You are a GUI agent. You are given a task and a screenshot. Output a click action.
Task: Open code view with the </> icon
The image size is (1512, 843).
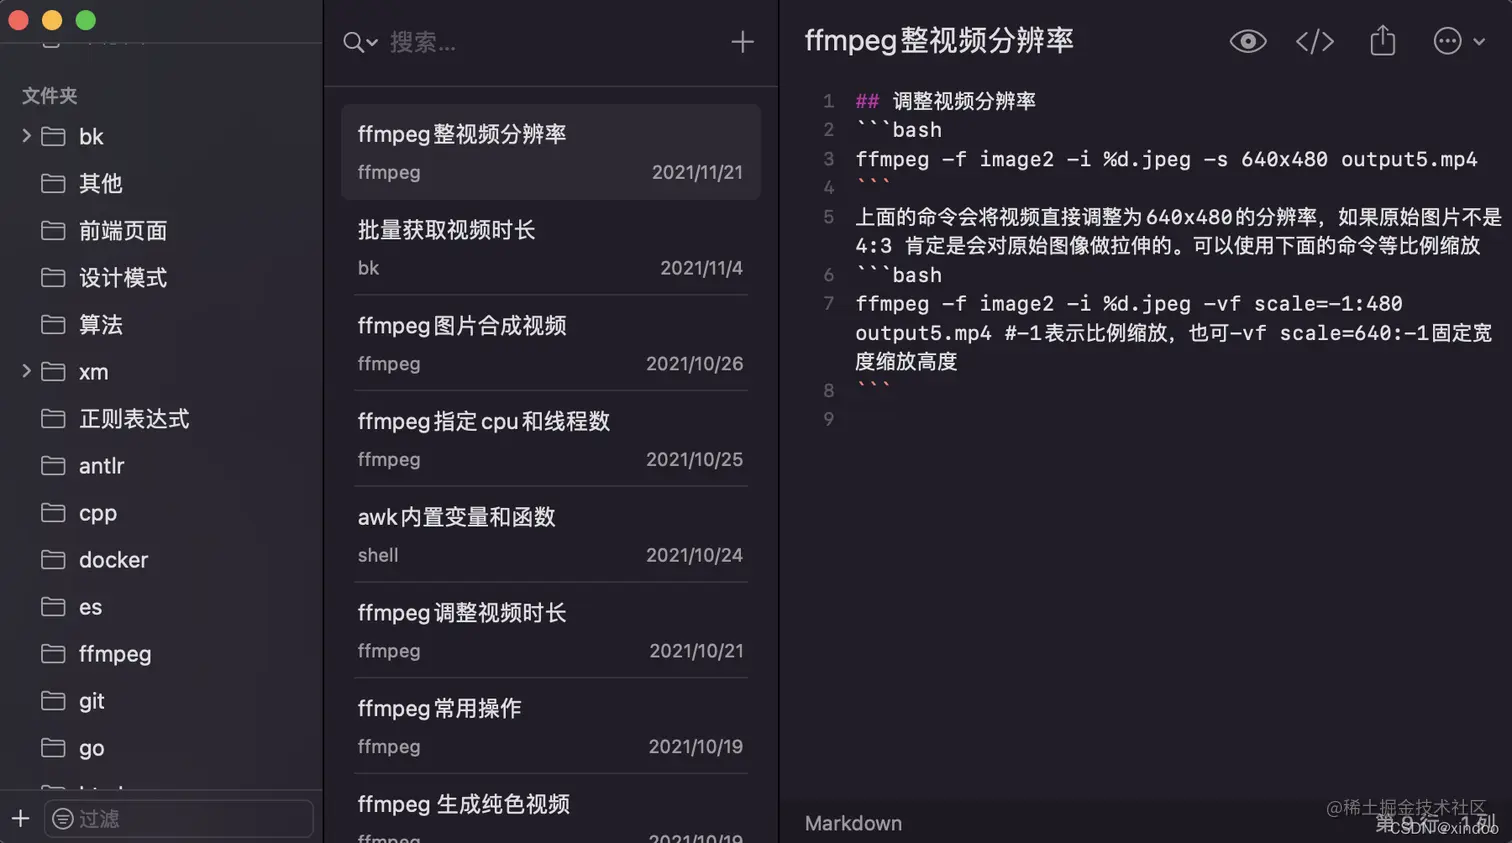[x=1313, y=41]
